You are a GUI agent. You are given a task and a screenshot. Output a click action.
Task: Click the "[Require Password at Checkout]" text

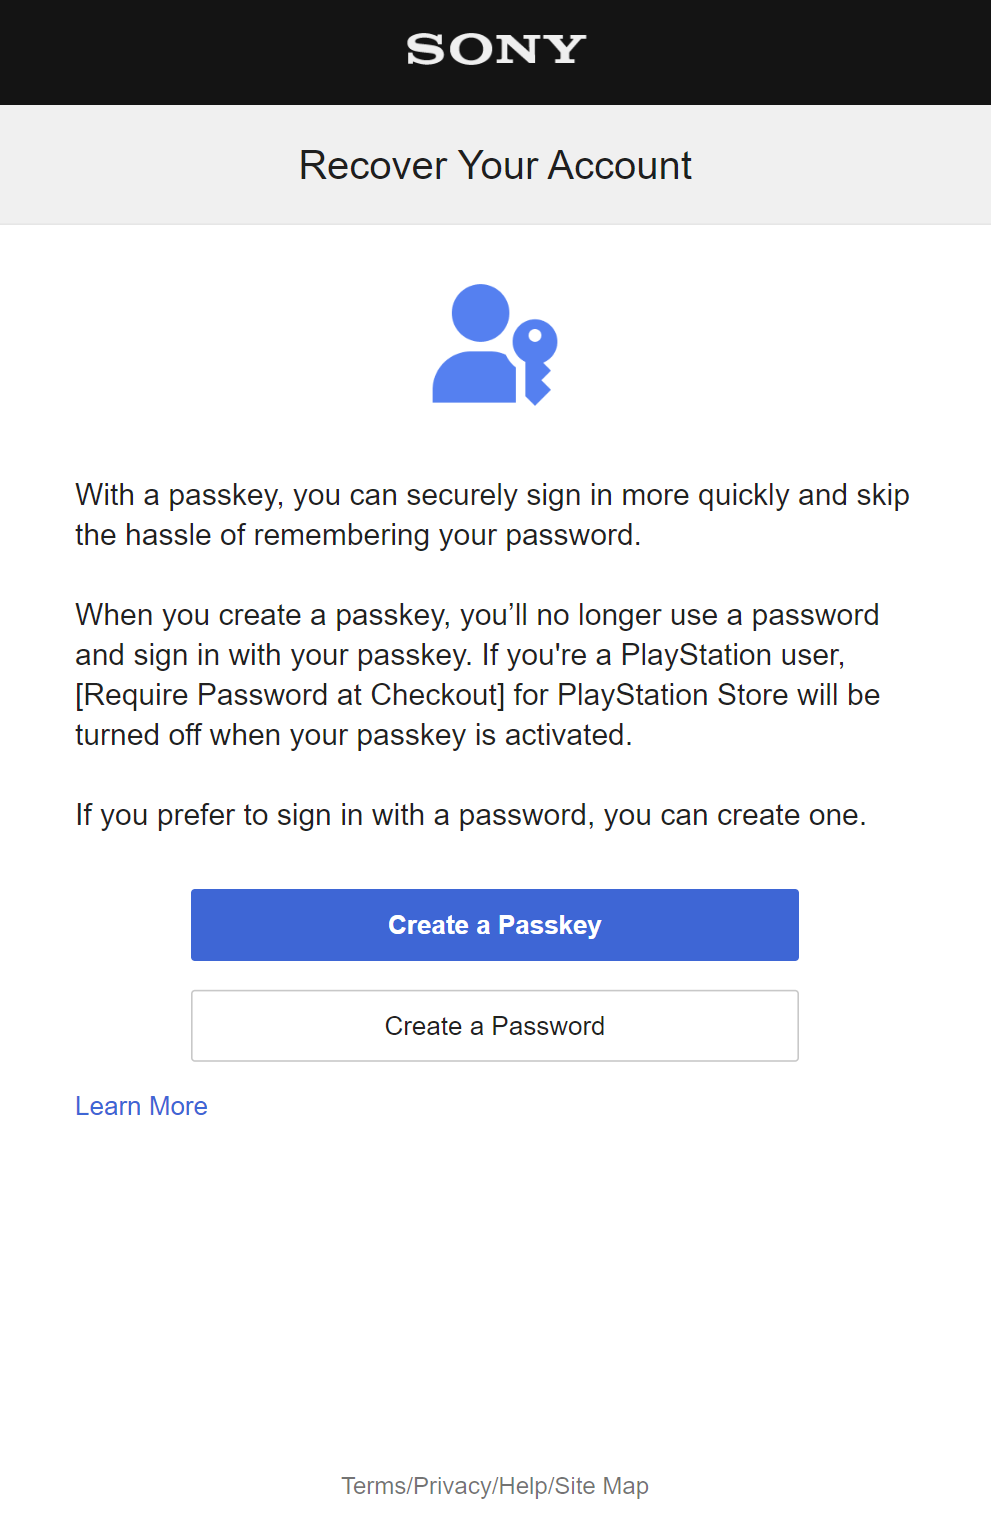(290, 695)
